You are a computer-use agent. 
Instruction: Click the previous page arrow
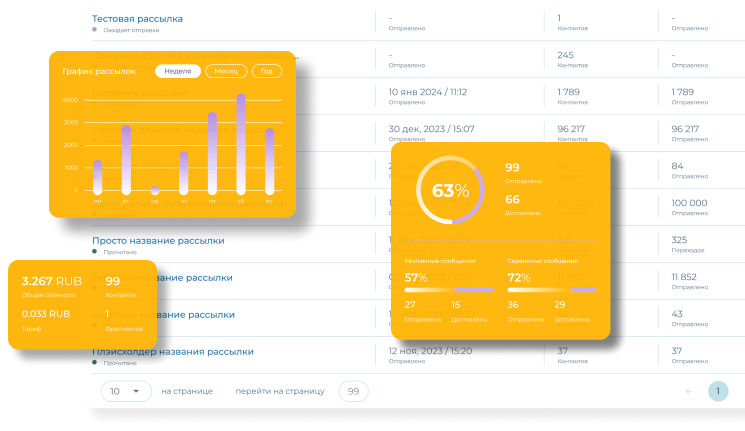[x=688, y=391]
